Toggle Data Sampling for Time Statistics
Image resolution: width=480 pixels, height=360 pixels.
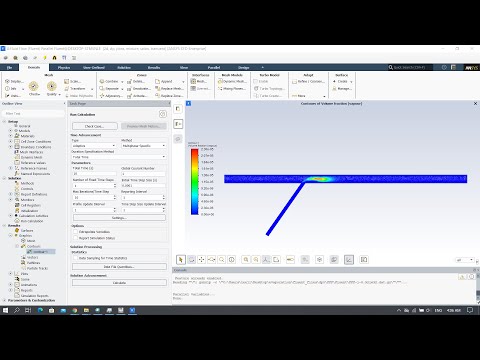[x=75, y=258]
